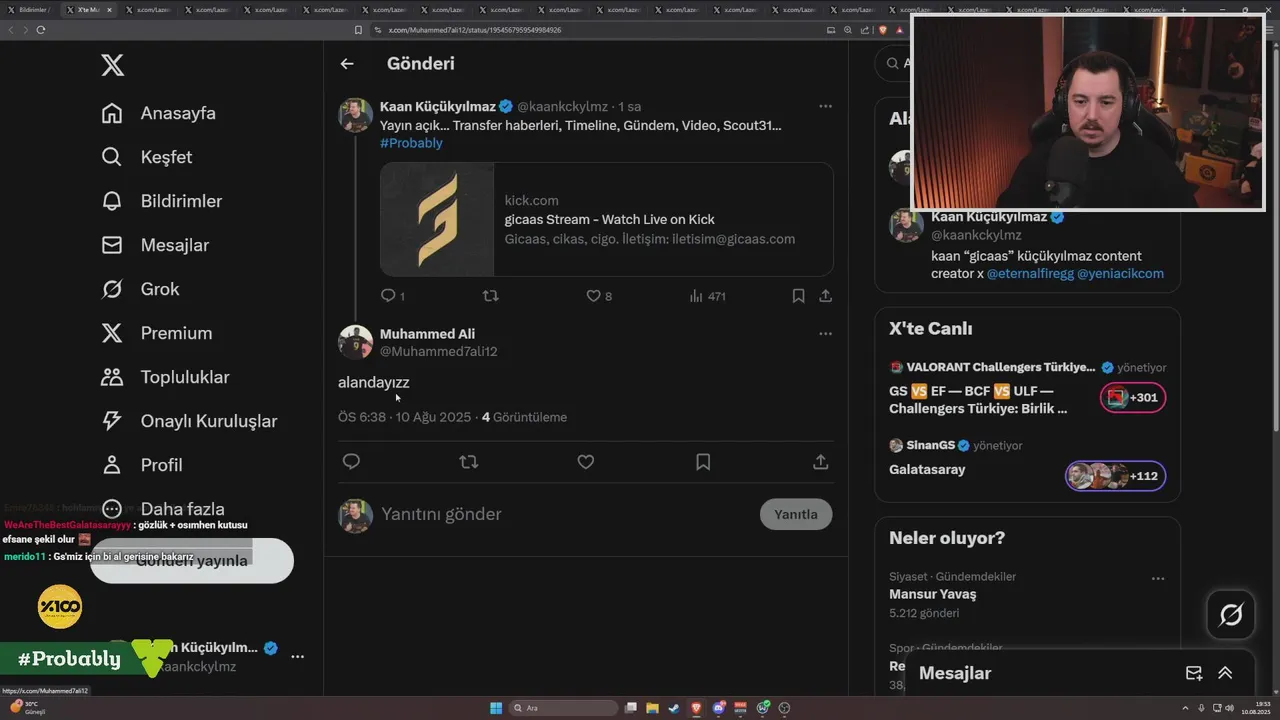
Task: Bookmark the alandayızz post
Action: pyautogui.click(x=703, y=462)
